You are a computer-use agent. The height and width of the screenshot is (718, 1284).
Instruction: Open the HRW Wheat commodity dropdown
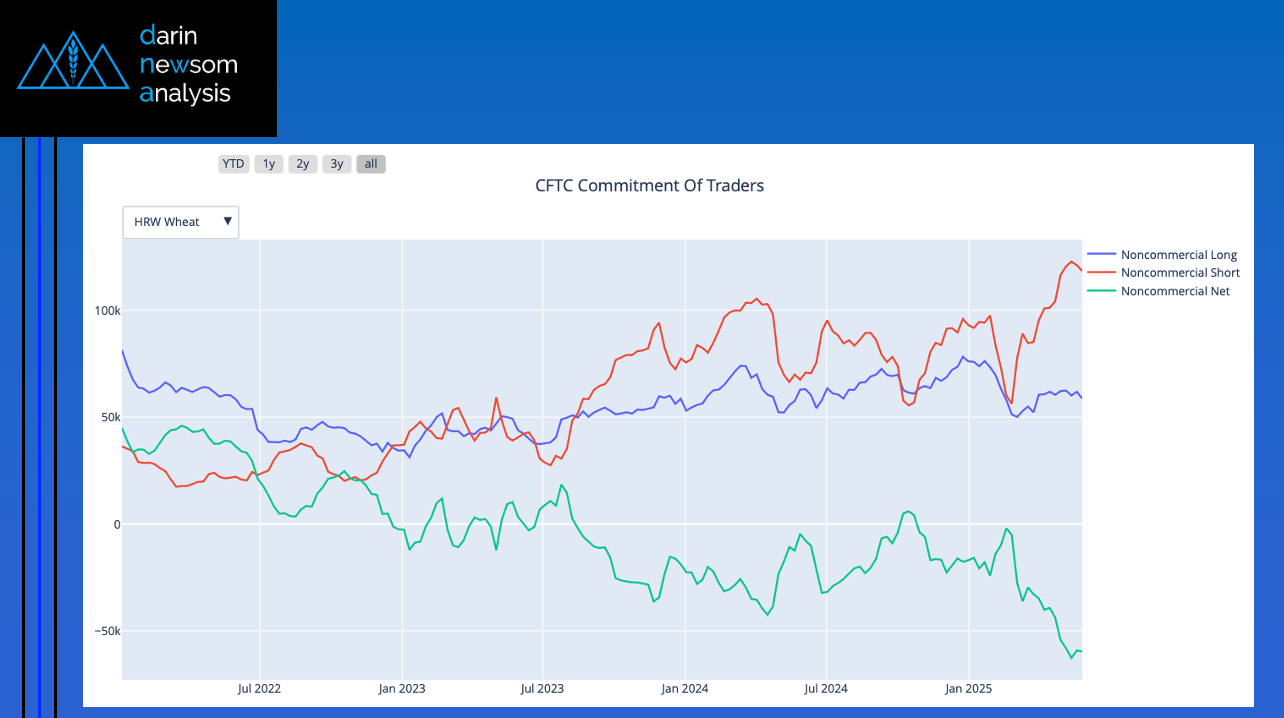pyautogui.click(x=180, y=222)
